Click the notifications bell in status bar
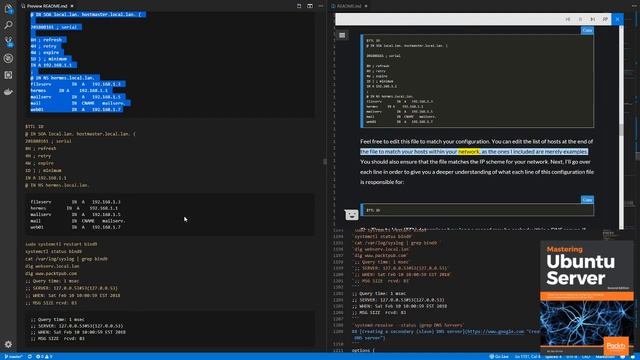The width and height of the screenshot is (640, 360). [632, 356]
